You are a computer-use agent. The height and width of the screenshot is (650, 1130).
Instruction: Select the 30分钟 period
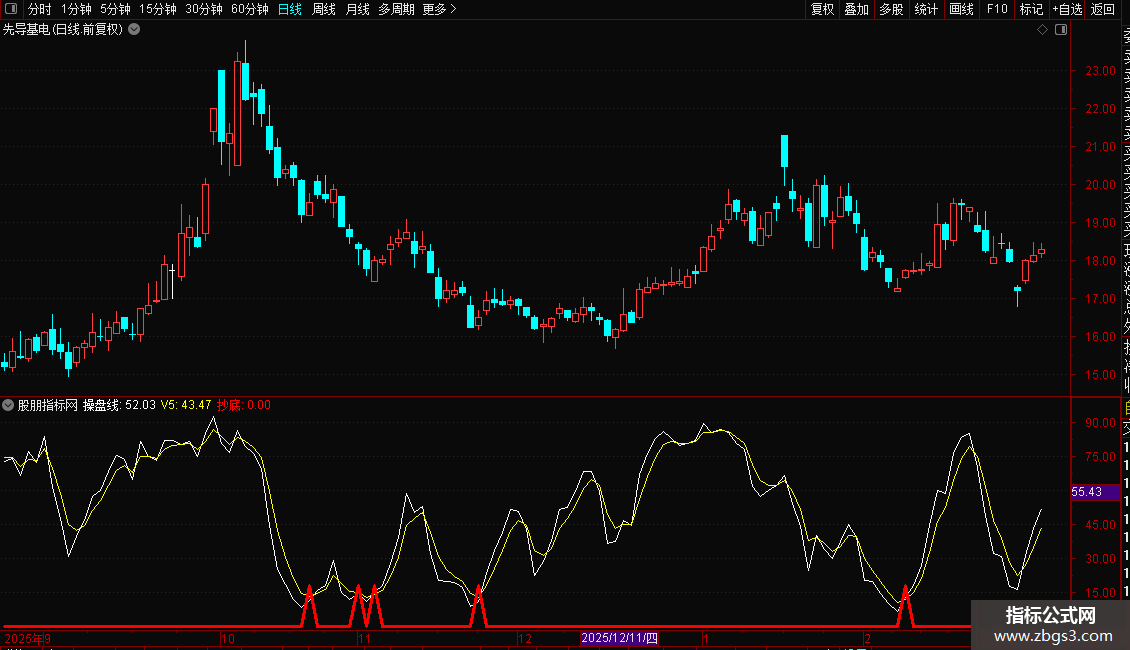point(203,9)
